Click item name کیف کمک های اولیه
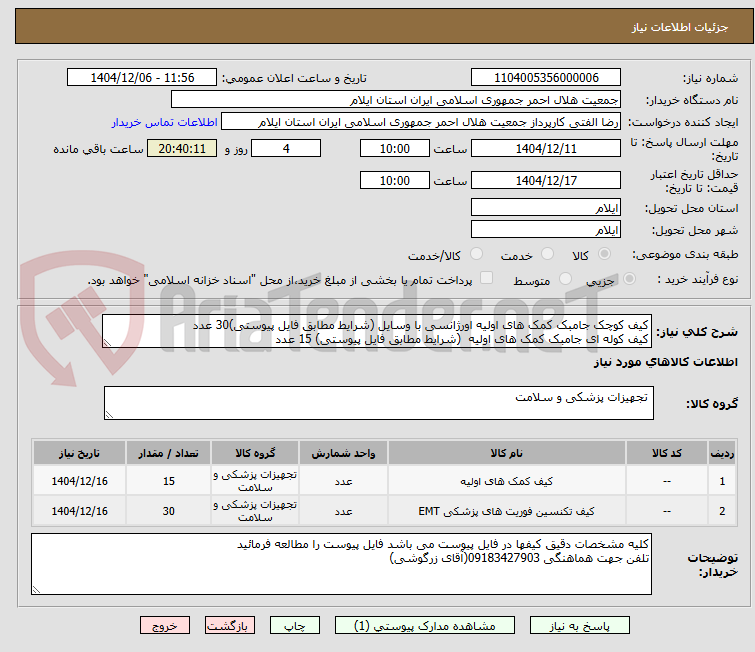Viewport: 755px width, 652px height. (x=507, y=481)
